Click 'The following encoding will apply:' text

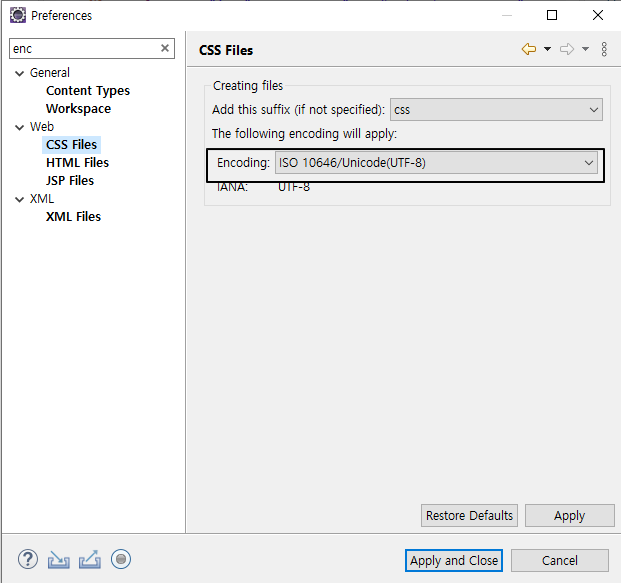click(304, 134)
